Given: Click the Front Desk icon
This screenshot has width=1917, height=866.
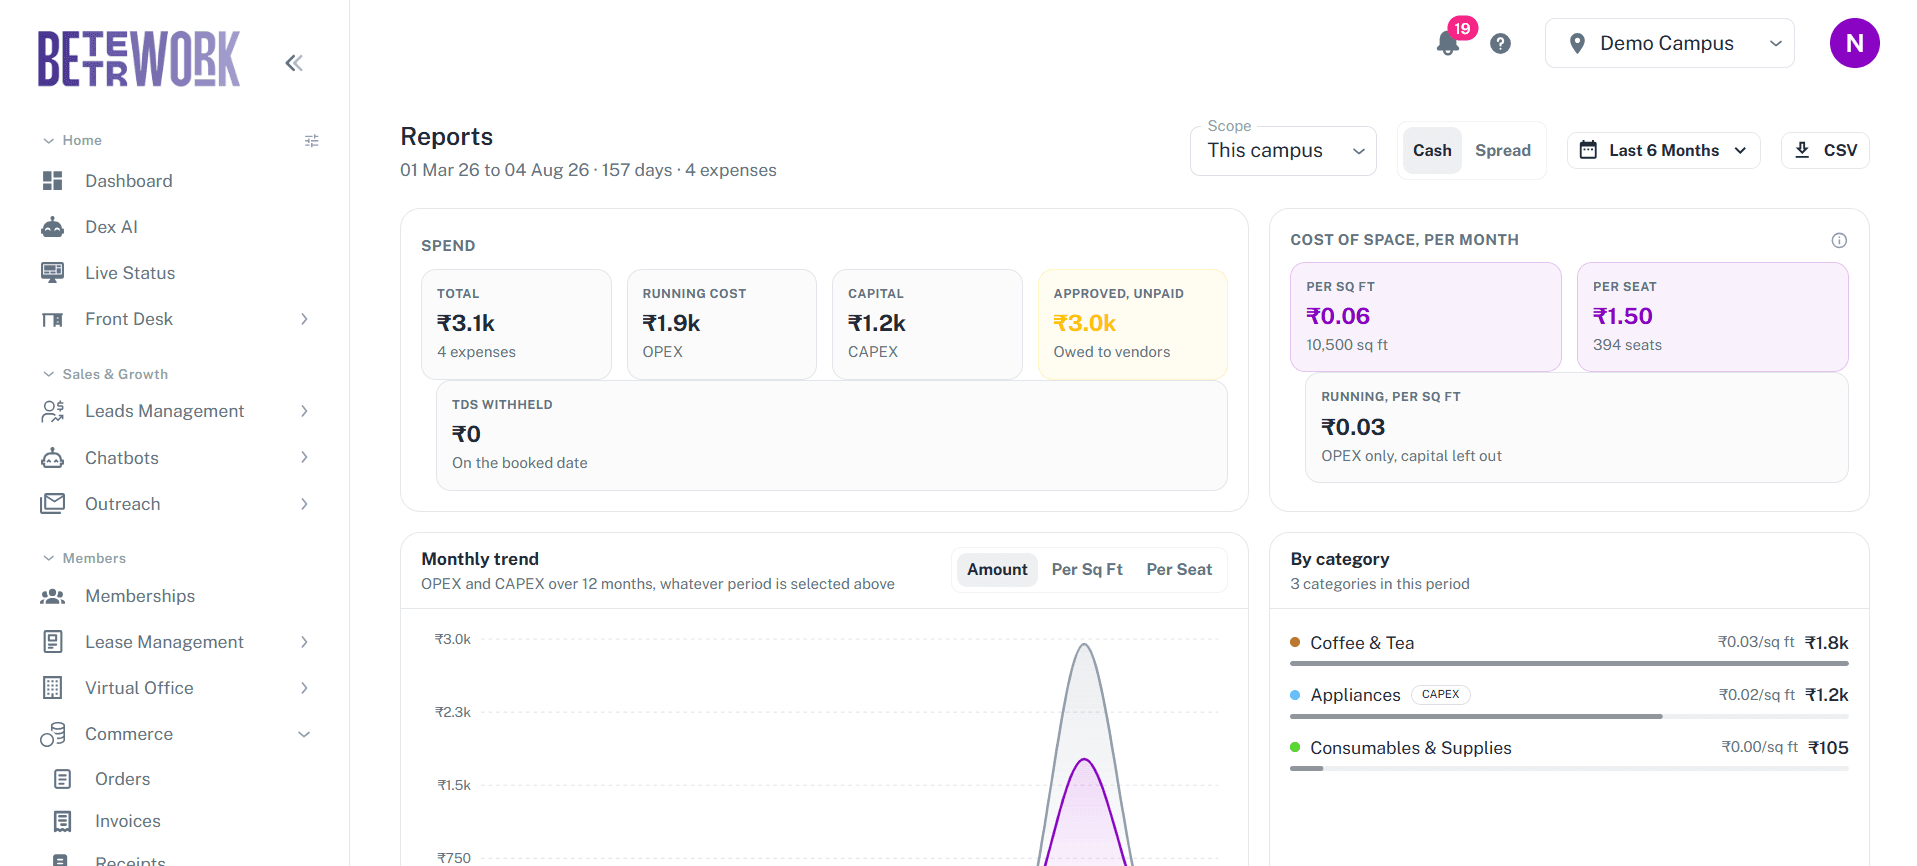Looking at the screenshot, I should pos(53,319).
